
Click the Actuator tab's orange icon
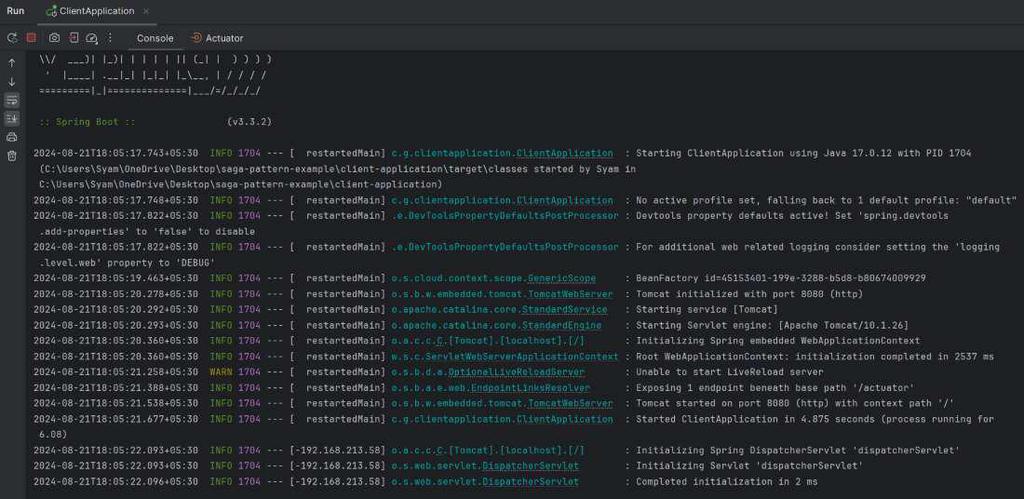click(196, 38)
